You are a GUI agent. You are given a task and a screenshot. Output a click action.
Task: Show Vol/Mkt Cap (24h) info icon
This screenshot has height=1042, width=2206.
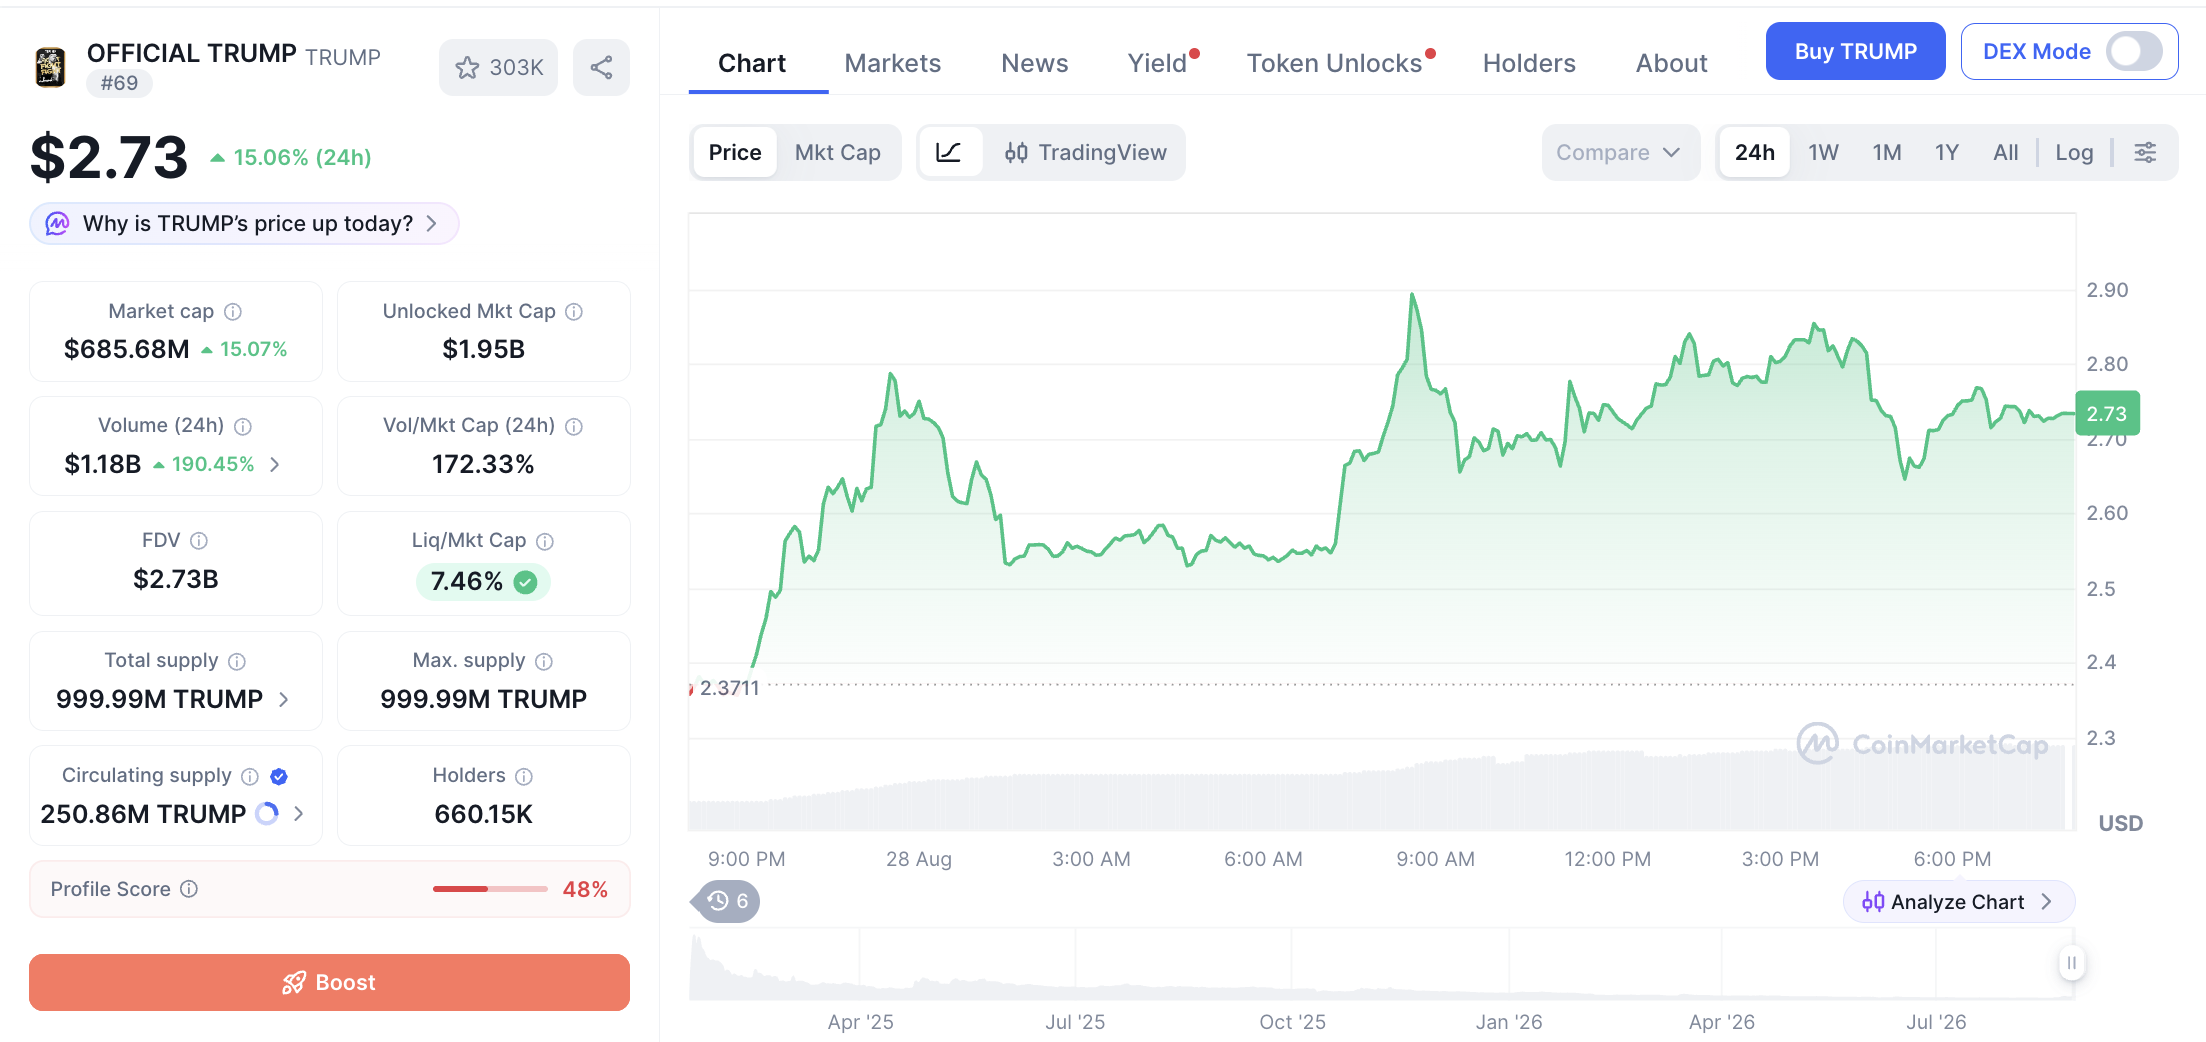(574, 426)
